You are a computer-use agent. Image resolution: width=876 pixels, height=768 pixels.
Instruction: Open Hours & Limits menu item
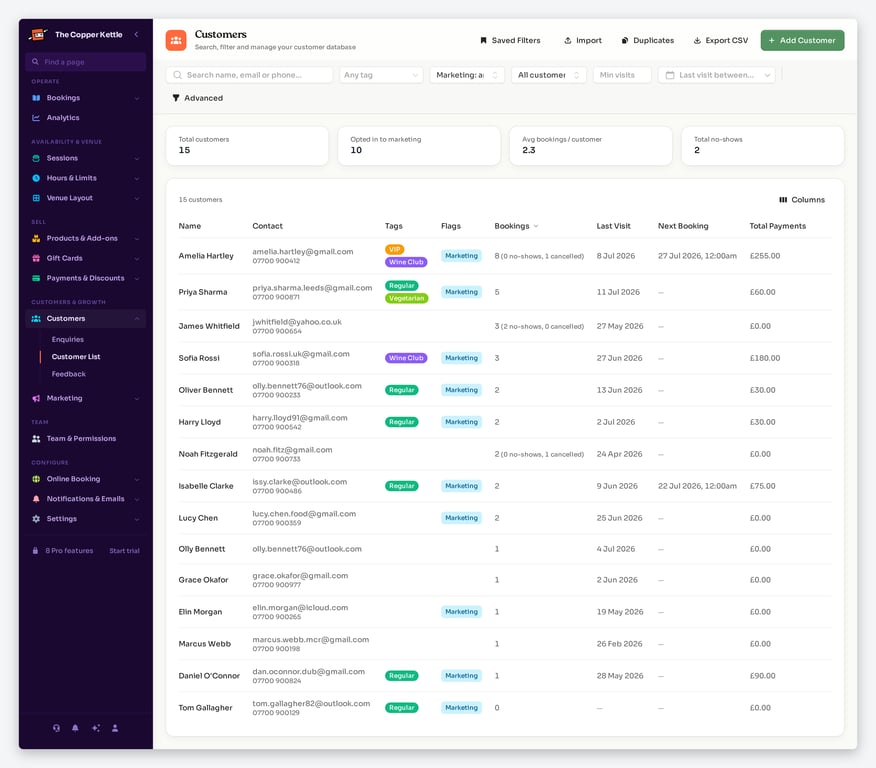pos(85,178)
